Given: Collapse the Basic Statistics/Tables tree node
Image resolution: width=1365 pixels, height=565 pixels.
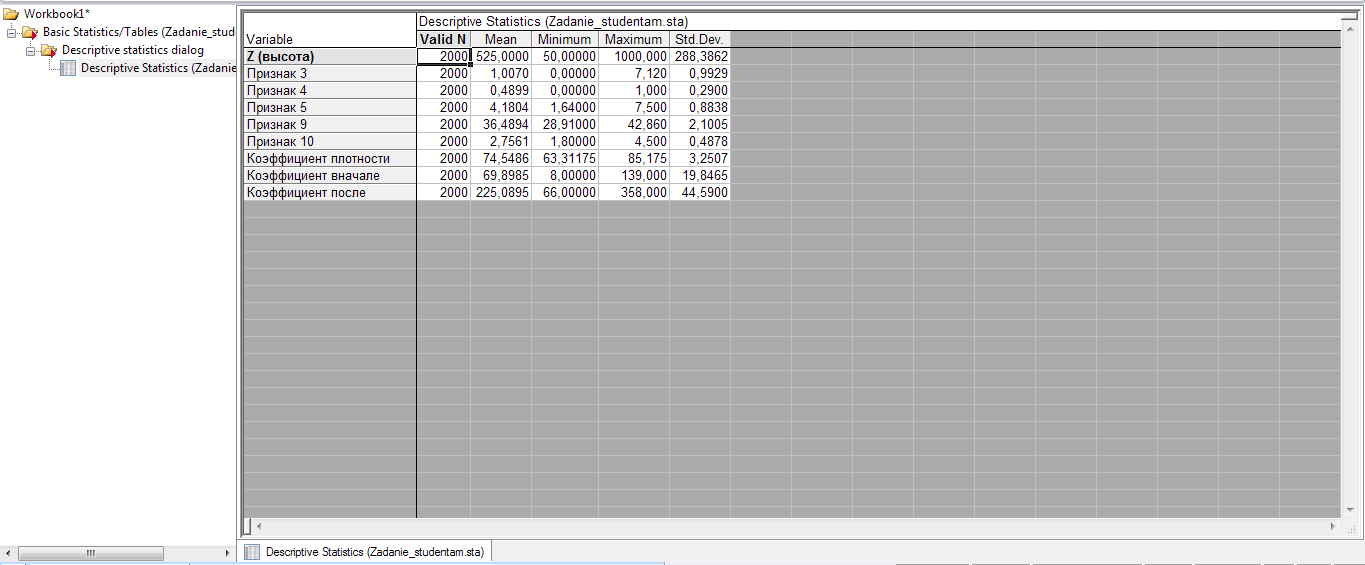Looking at the screenshot, I should coord(12,32).
